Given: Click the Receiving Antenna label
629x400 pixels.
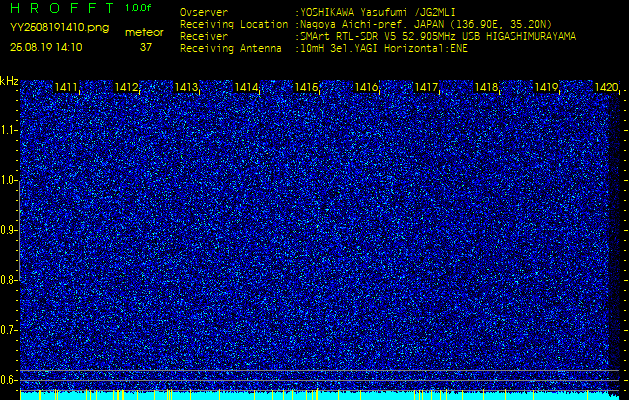Looking at the screenshot, I should pos(231,49).
